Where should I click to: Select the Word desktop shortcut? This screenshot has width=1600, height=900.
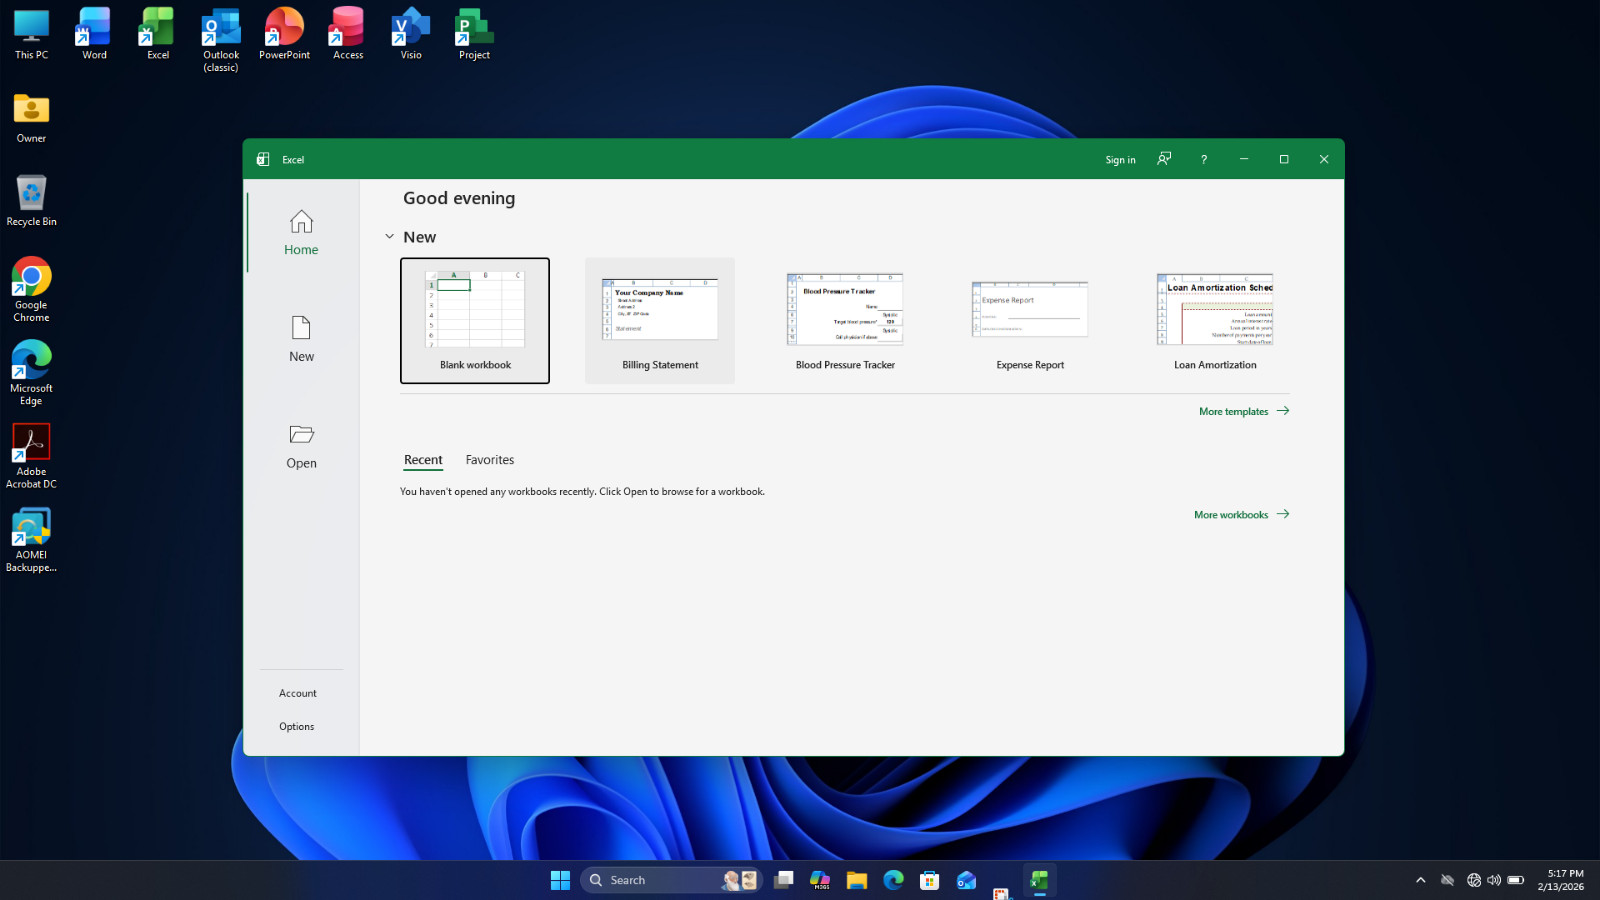click(94, 35)
